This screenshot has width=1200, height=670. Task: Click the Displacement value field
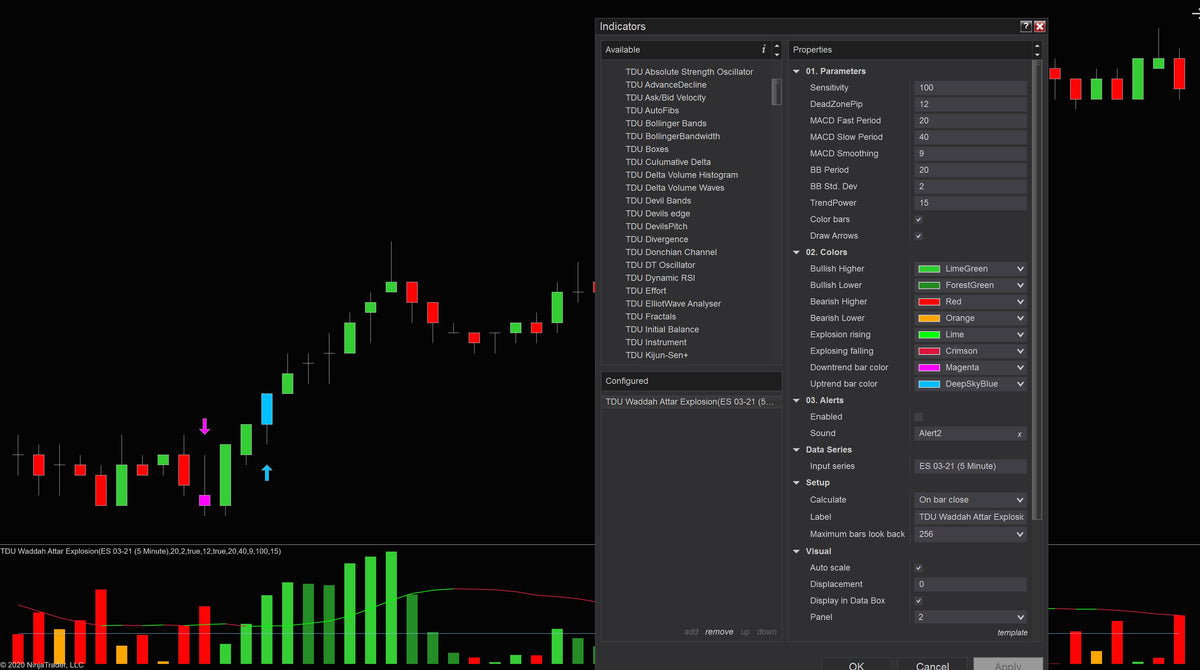click(x=971, y=584)
